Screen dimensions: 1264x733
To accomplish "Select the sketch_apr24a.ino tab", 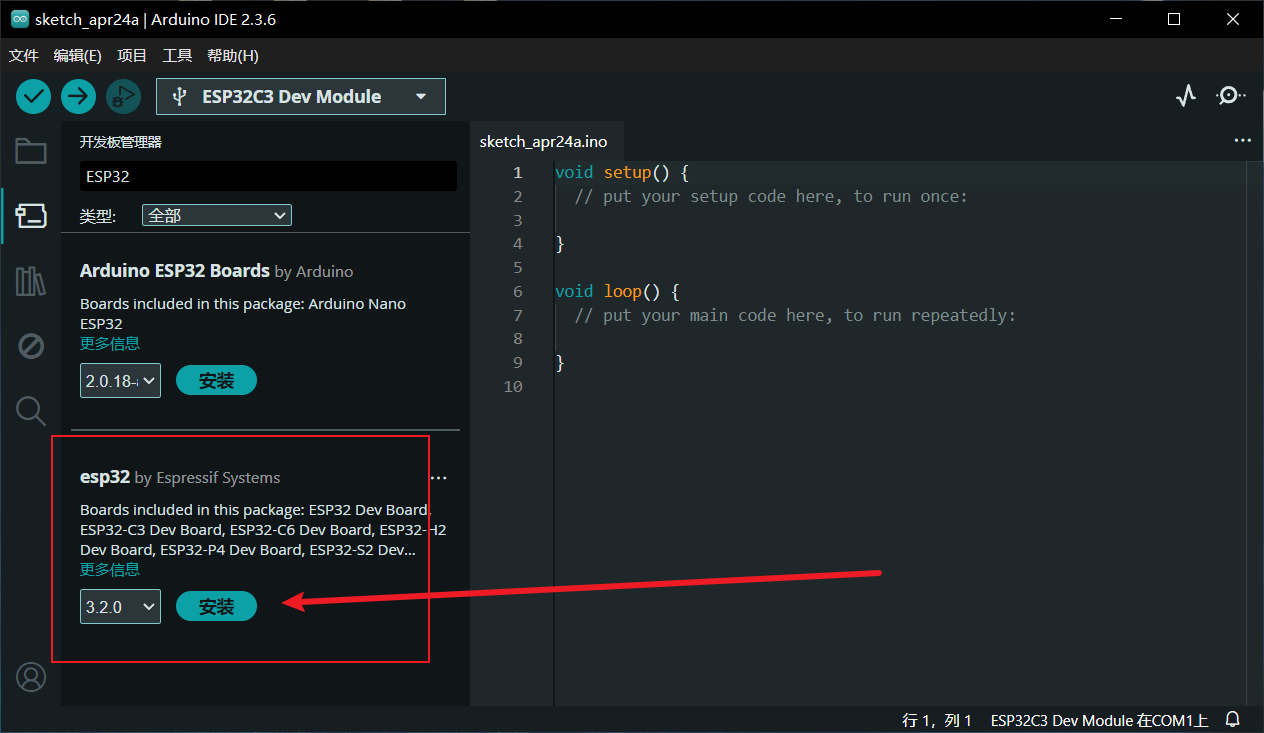I will (x=543, y=141).
